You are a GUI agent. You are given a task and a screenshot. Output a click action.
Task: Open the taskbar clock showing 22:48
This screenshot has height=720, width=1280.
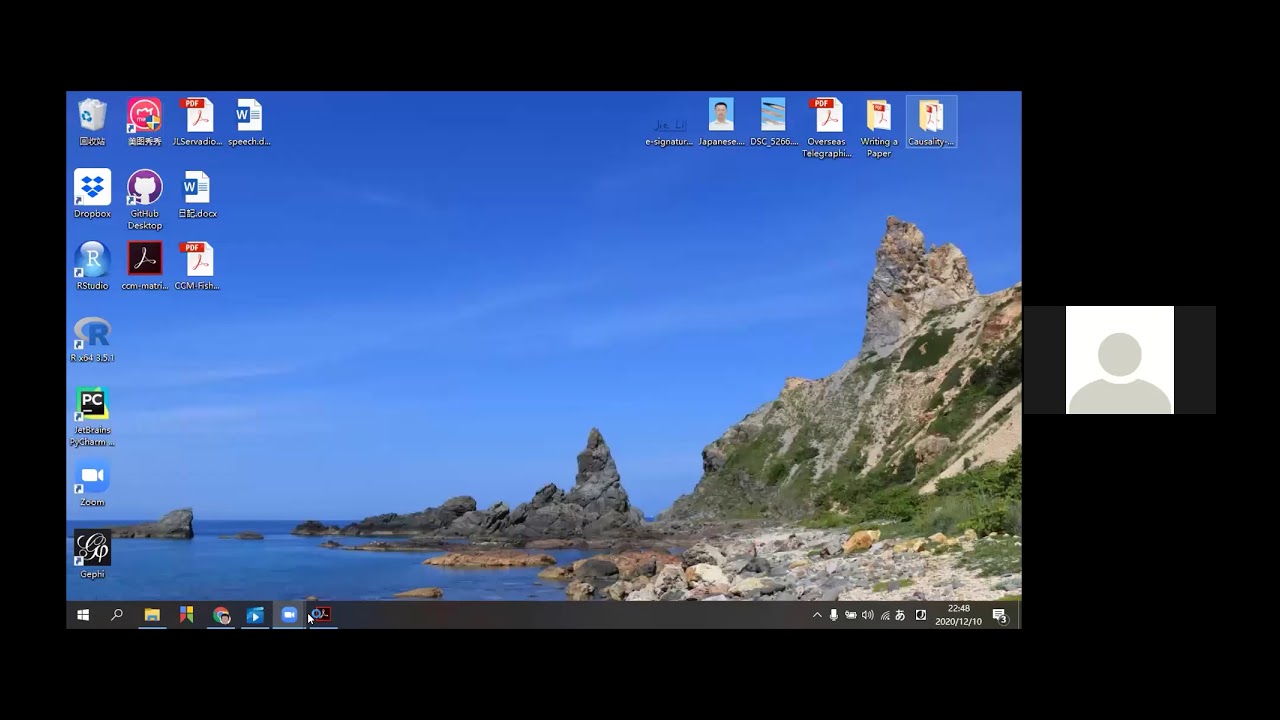click(958, 615)
